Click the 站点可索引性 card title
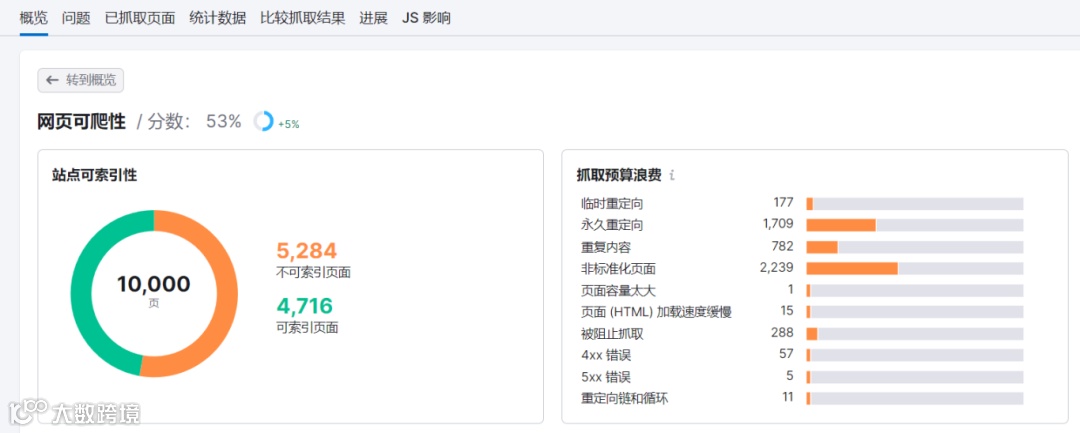The width and height of the screenshot is (1080, 433). pyautogui.click(x=94, y=176)
